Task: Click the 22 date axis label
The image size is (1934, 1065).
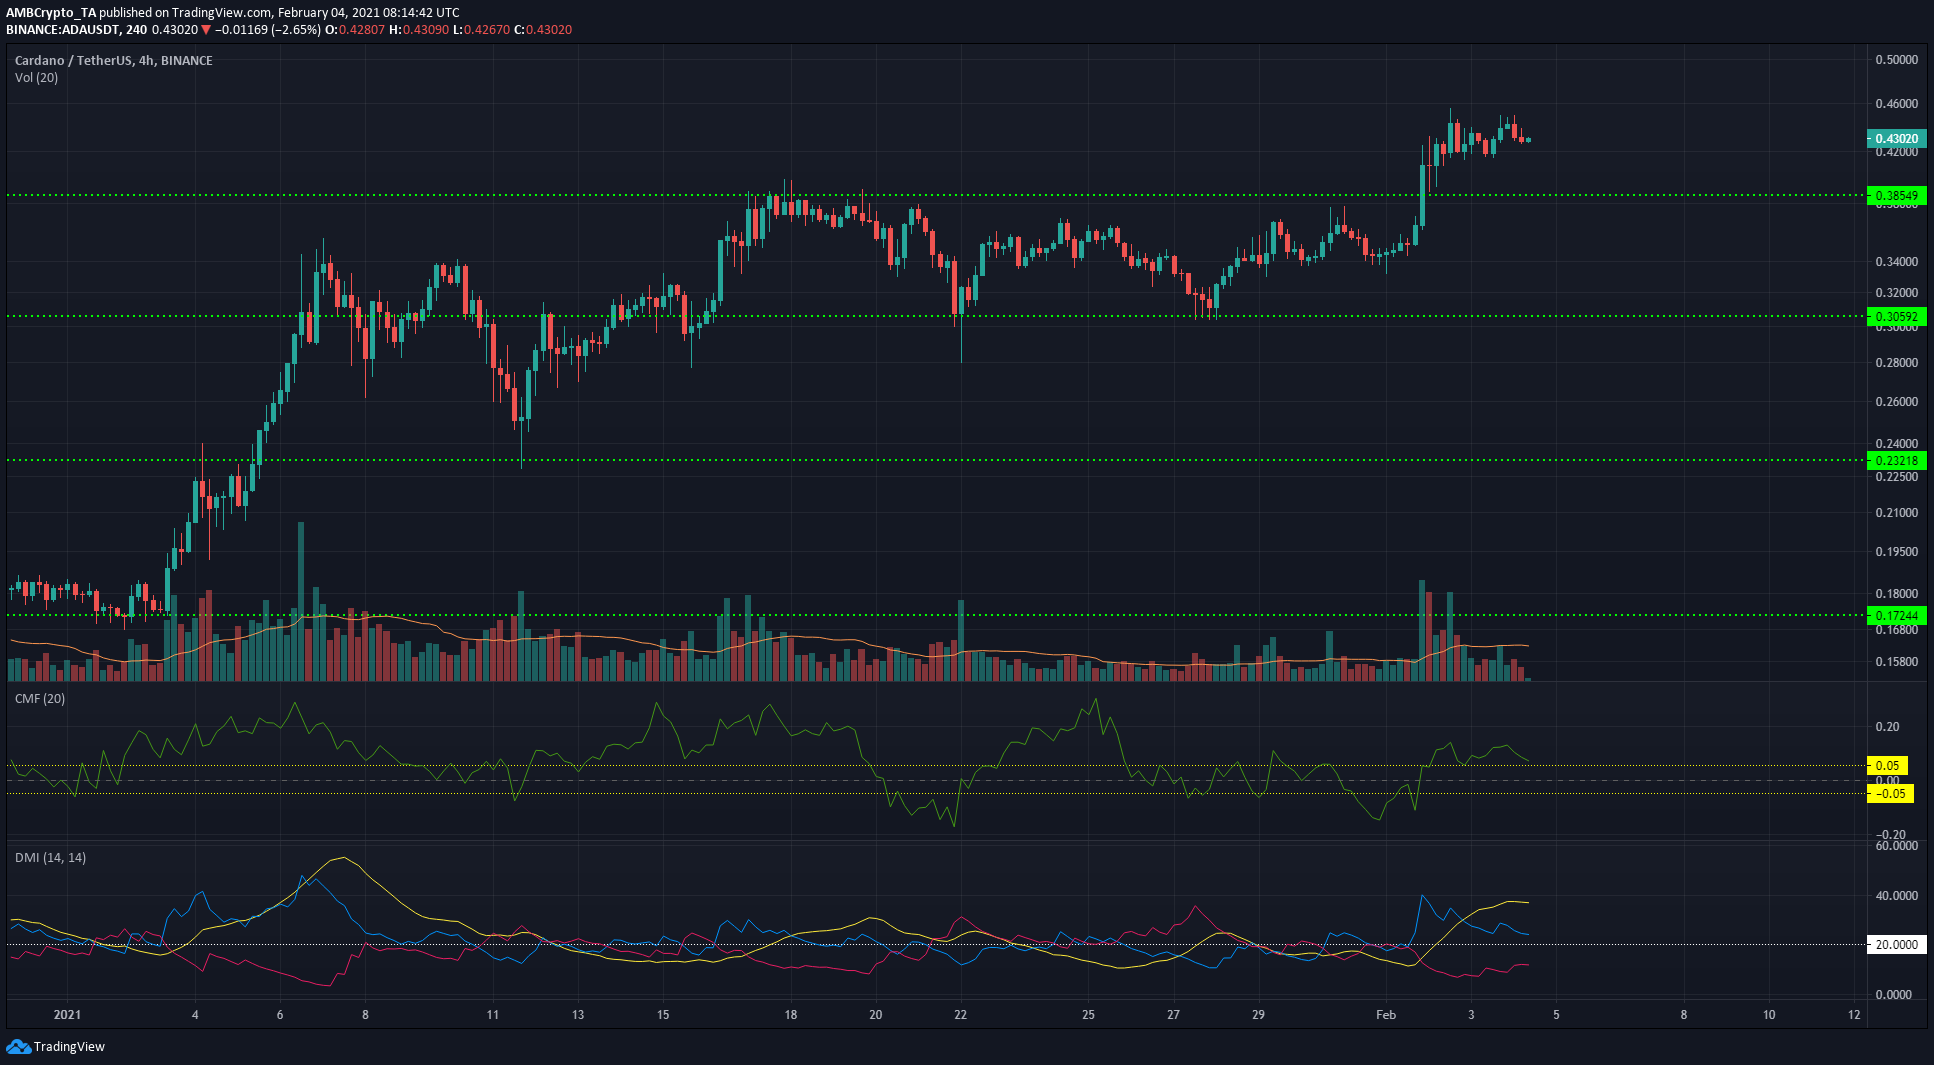Action: [x=960, y=1015]
